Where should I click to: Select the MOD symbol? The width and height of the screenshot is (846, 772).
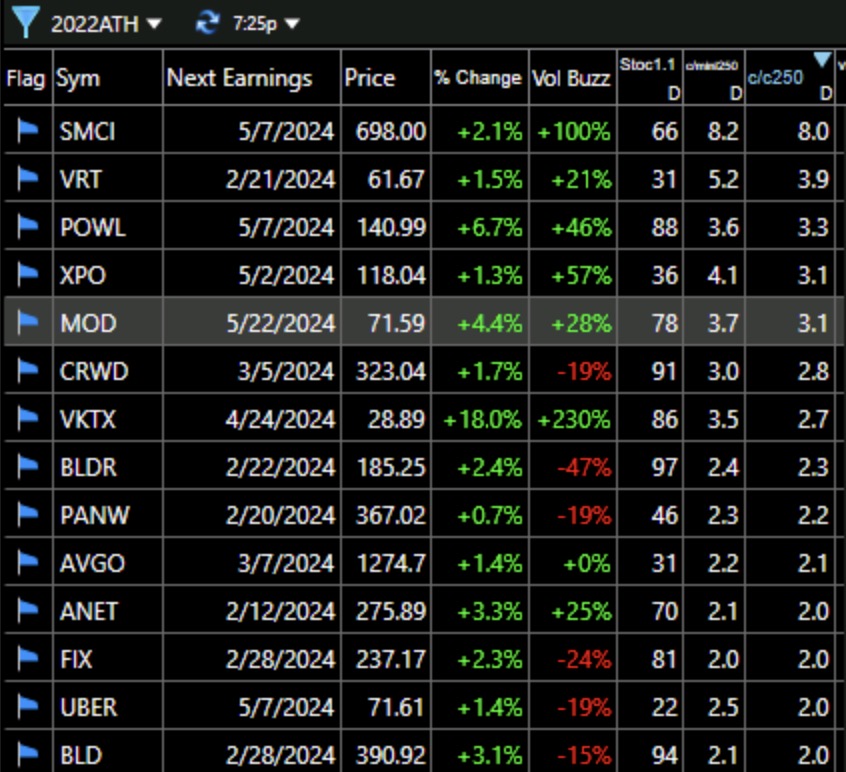[x=88, y=324]
